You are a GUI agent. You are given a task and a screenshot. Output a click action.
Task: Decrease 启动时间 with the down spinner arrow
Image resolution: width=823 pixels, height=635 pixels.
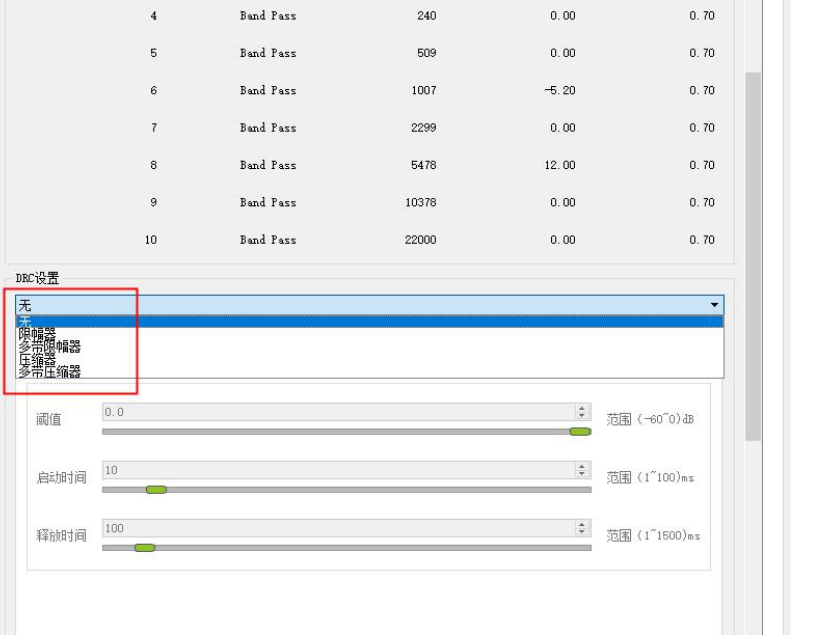point(582,474)
